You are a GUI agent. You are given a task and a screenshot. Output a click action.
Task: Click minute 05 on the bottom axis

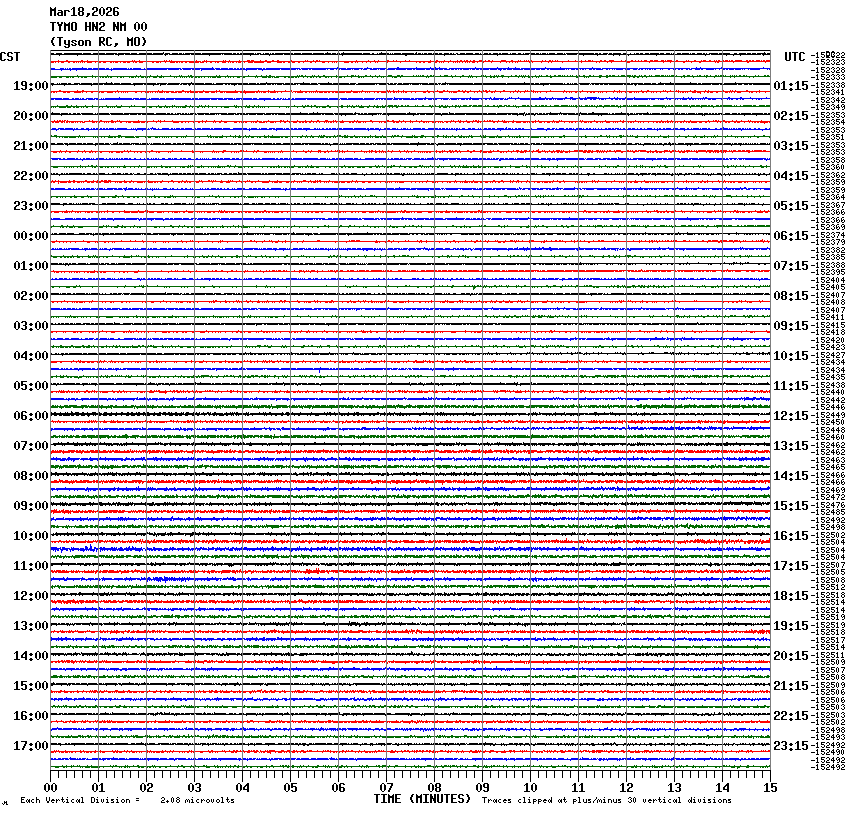click(290, 788)
